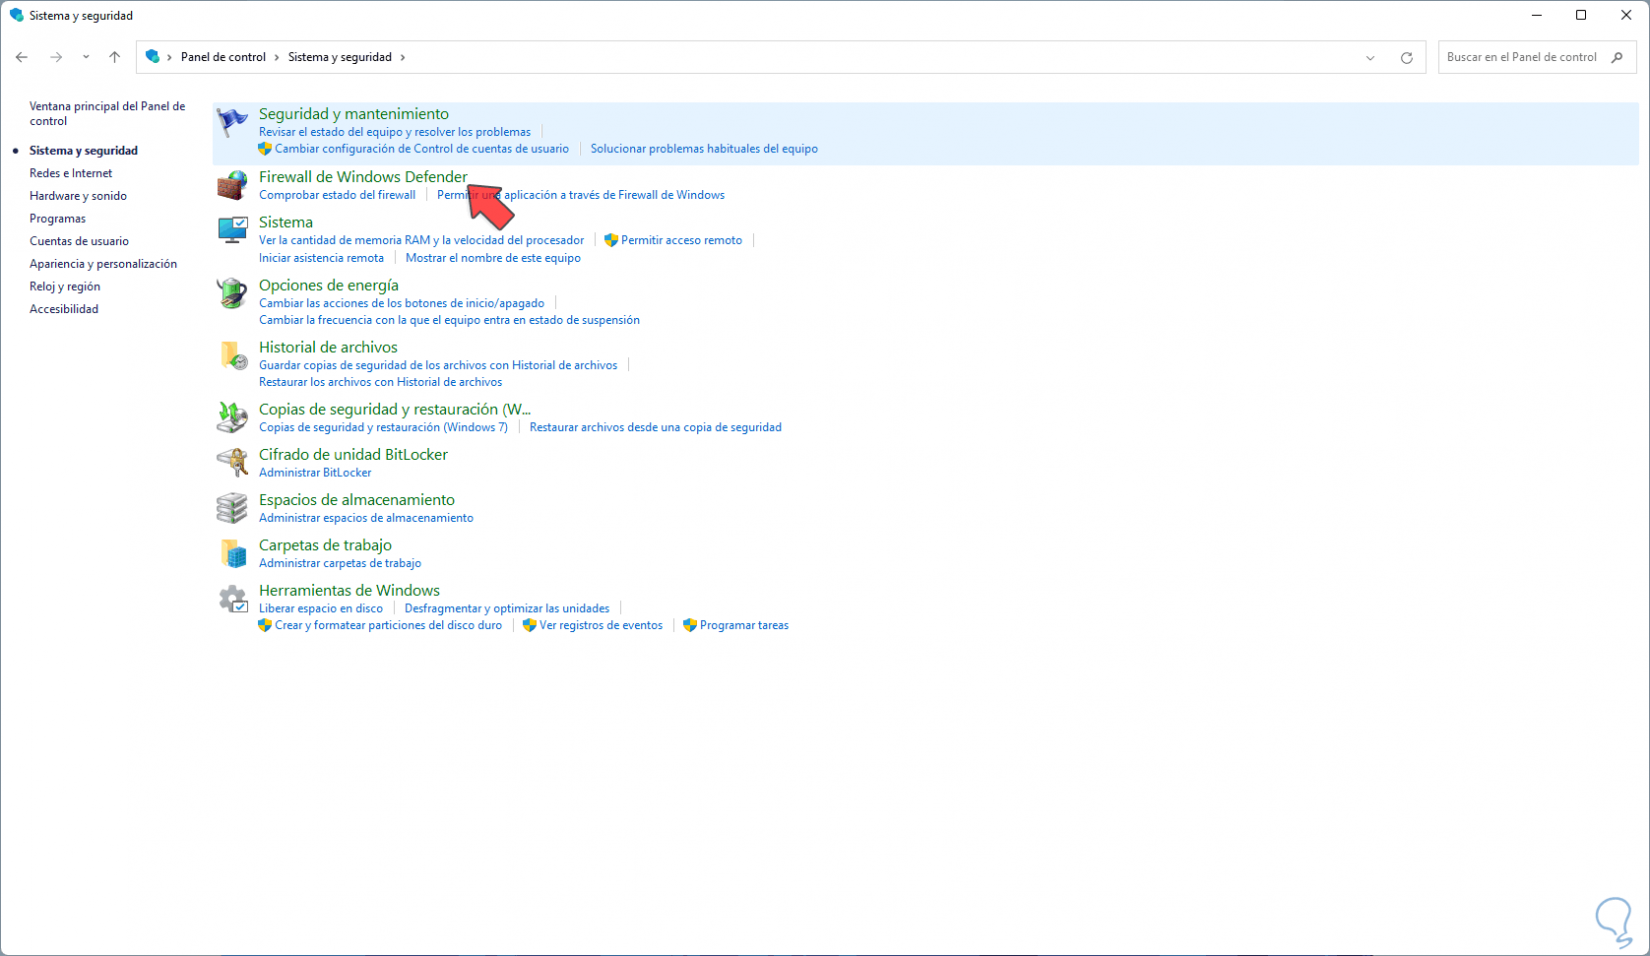This screenshot has width=1650, height=956.
Task: Go back with the Back arrow
Action: 22,57
